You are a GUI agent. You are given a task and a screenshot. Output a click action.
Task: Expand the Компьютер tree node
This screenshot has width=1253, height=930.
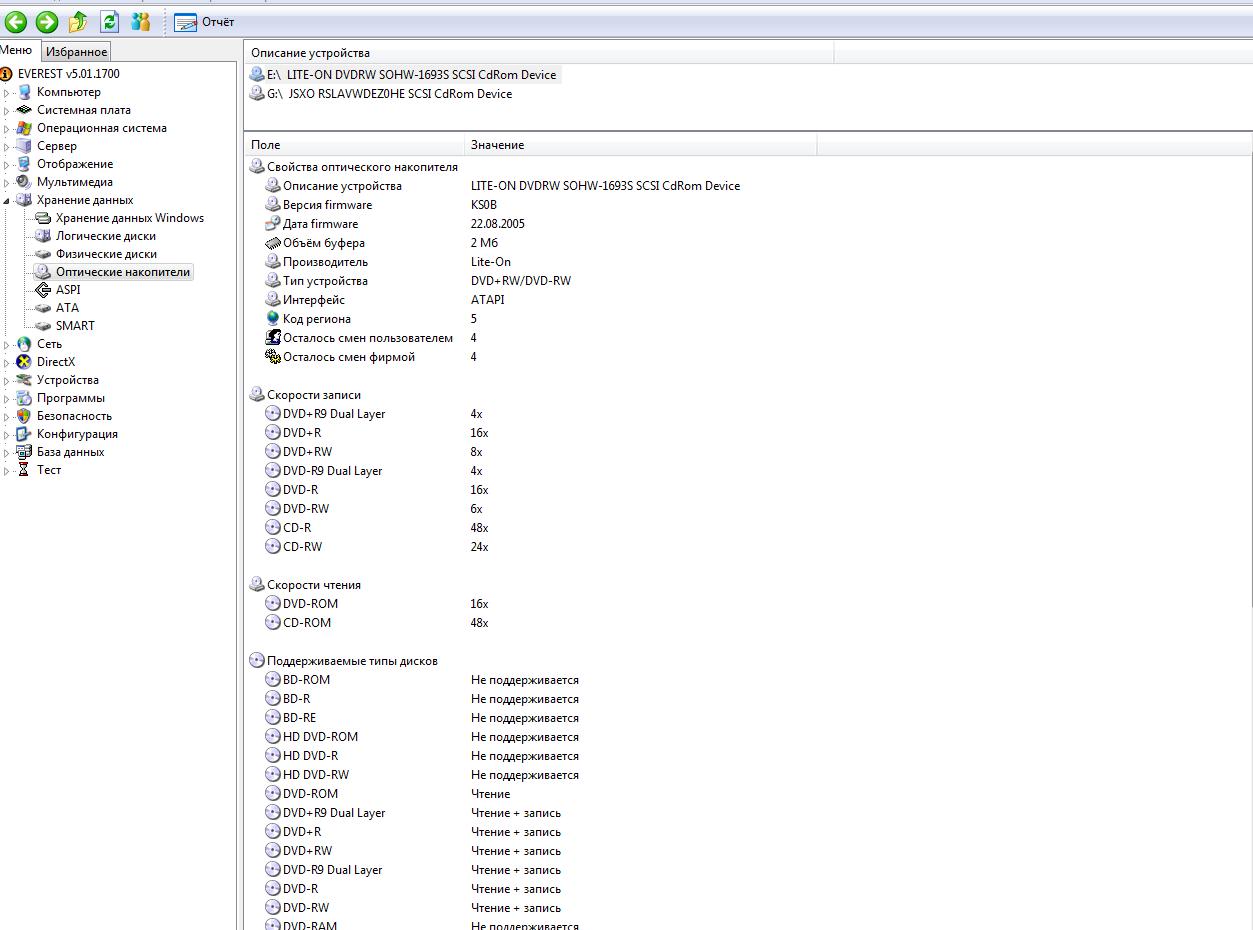[x=7, y=93]
